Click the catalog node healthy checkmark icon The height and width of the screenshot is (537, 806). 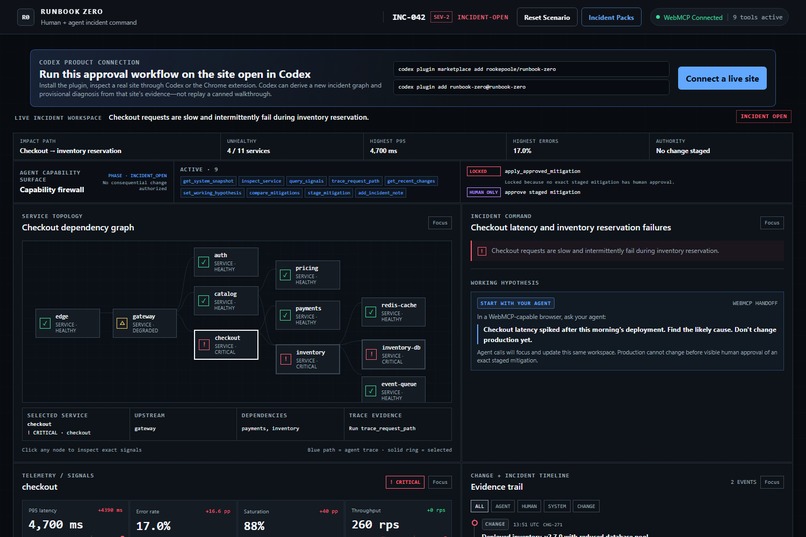(x=204, y=301)
